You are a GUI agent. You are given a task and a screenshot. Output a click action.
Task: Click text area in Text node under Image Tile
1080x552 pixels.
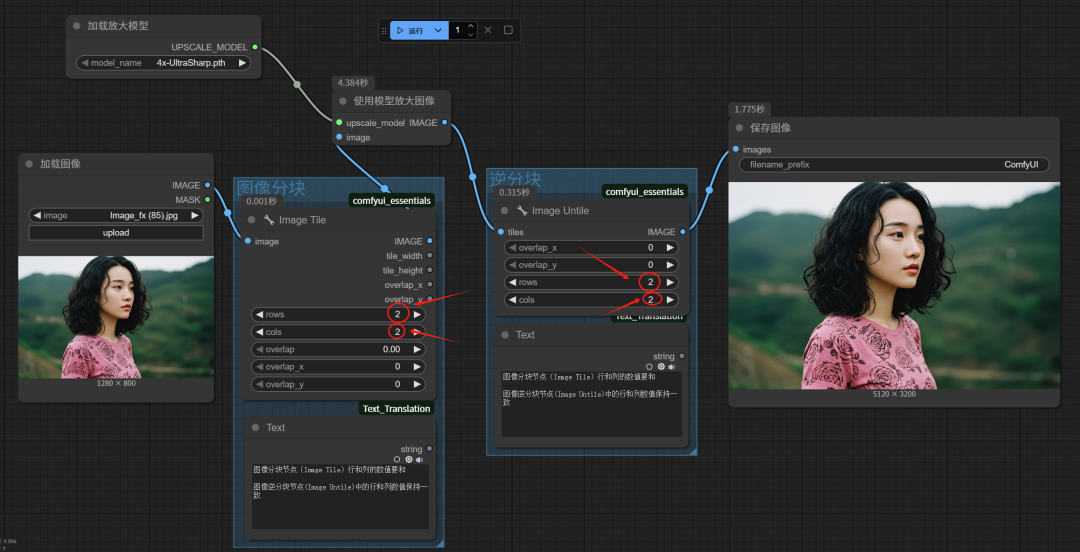(340, 496)
